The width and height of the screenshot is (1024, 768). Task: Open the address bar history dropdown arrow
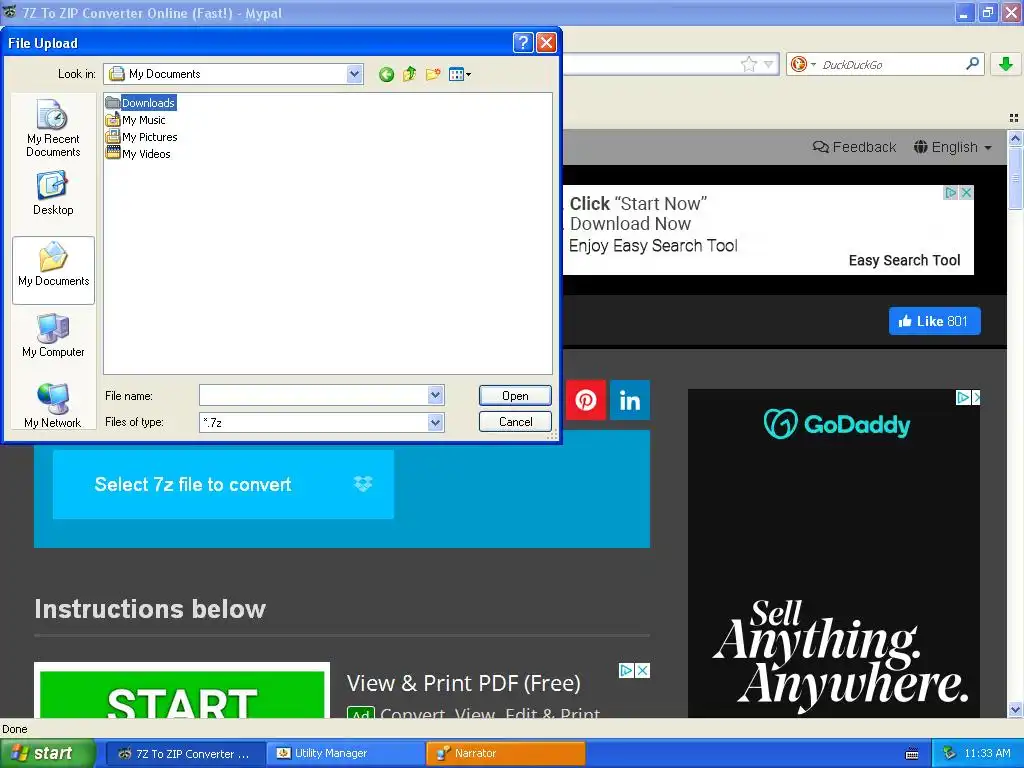[769, 64]
